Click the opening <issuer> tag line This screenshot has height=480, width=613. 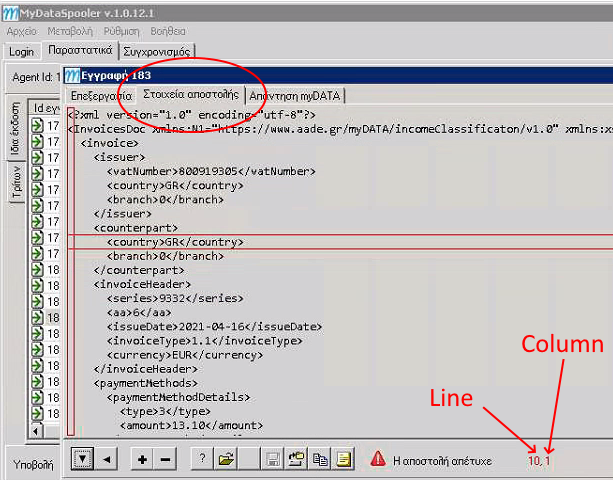(x=120, y=157)
